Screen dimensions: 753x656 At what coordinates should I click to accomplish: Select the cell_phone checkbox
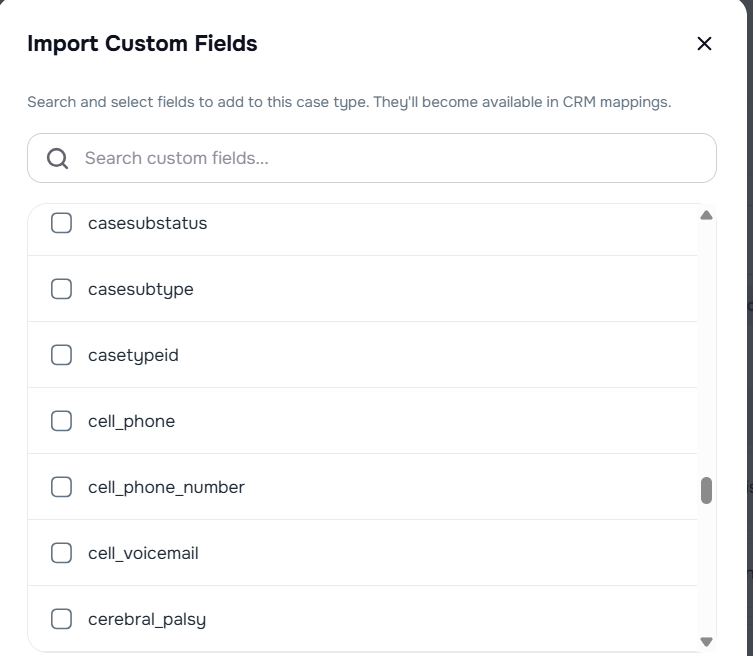click(61, 421)
